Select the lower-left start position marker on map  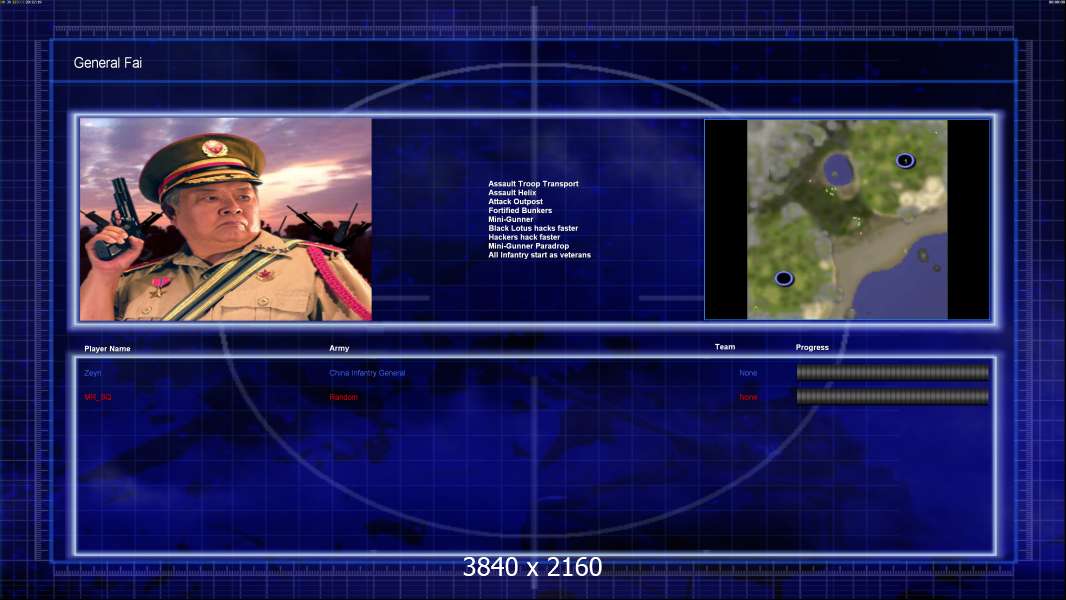[x=784, y=278]
